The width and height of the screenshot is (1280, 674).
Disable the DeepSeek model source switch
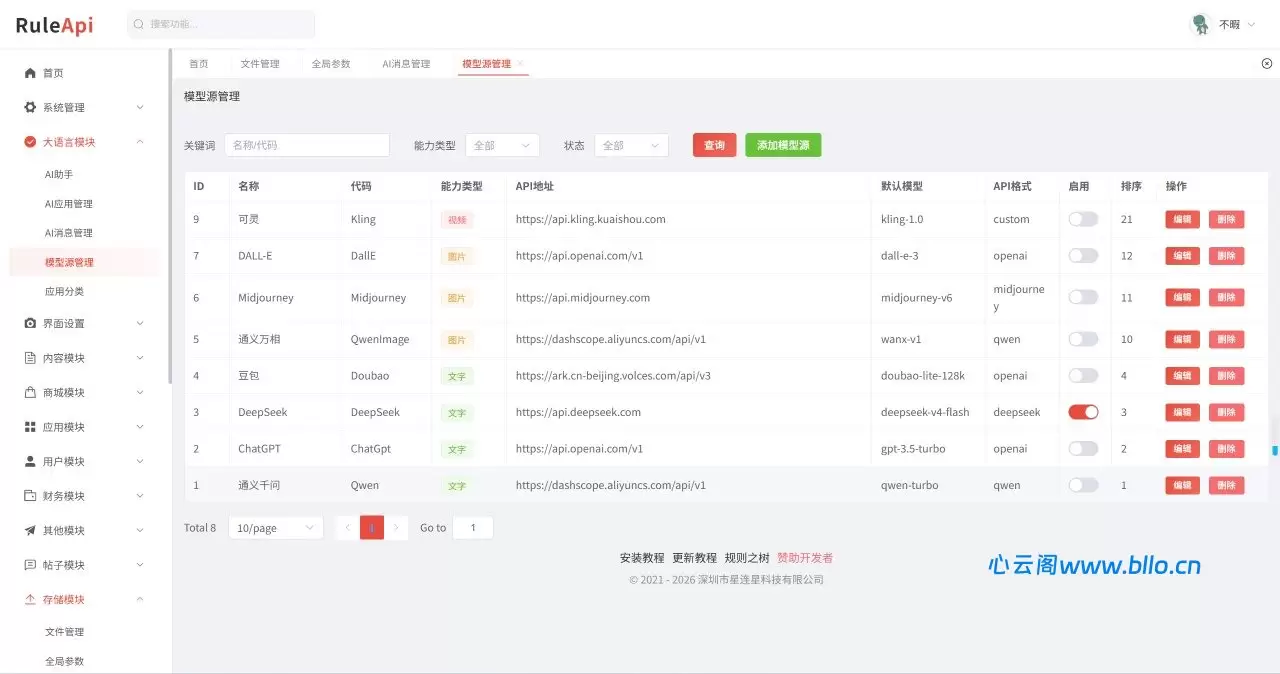1083,412
